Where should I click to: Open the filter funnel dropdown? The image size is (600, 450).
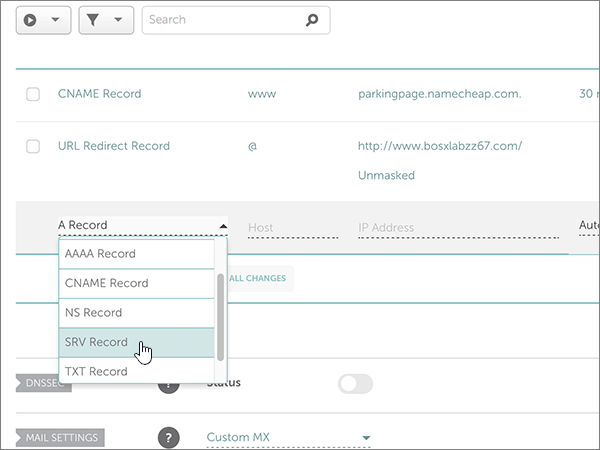(103, 20)
